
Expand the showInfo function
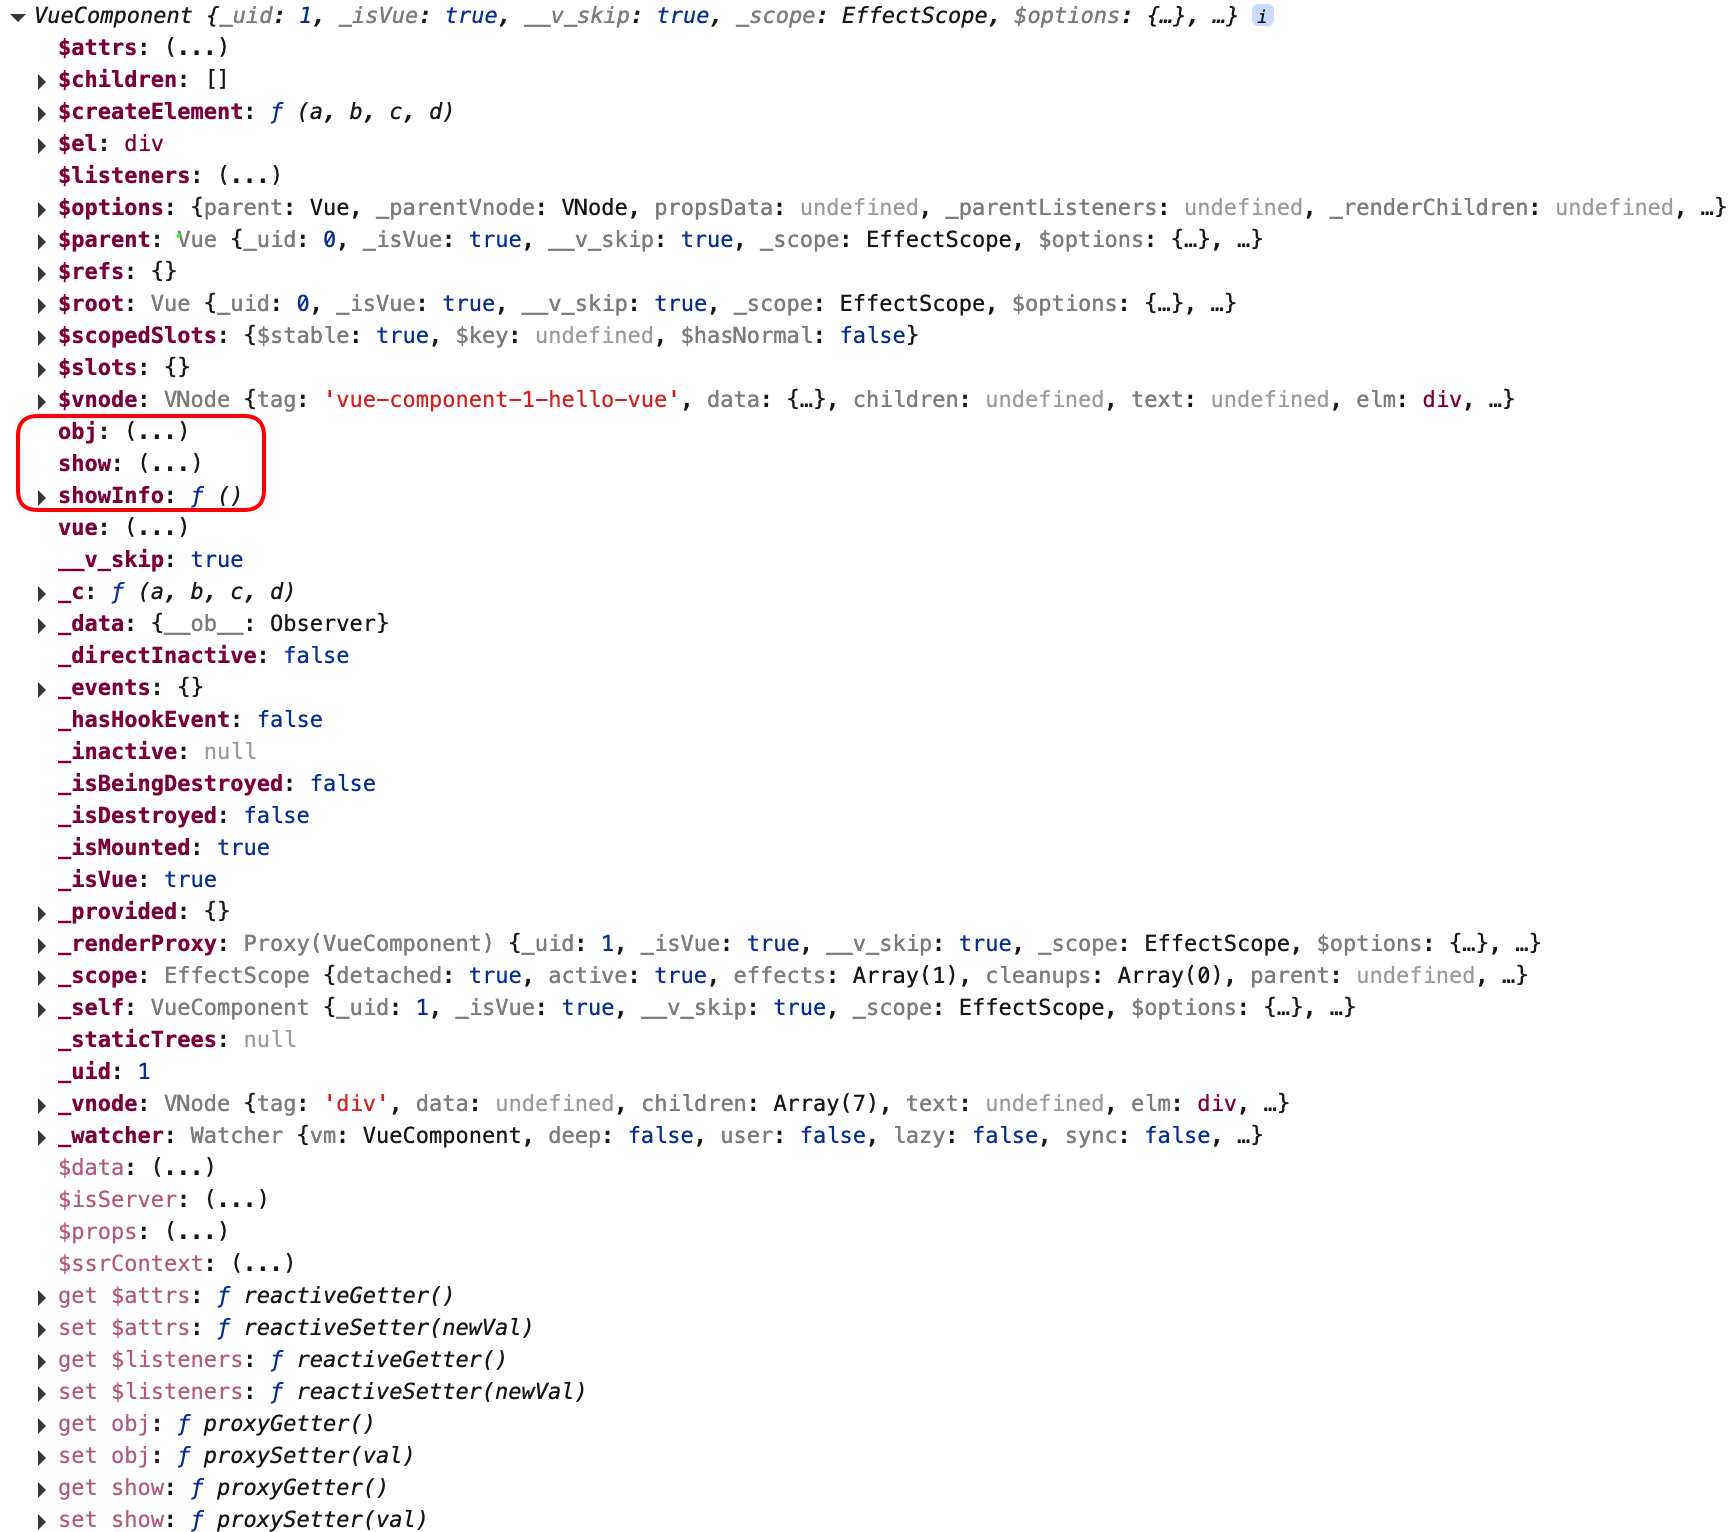point(41,497)
